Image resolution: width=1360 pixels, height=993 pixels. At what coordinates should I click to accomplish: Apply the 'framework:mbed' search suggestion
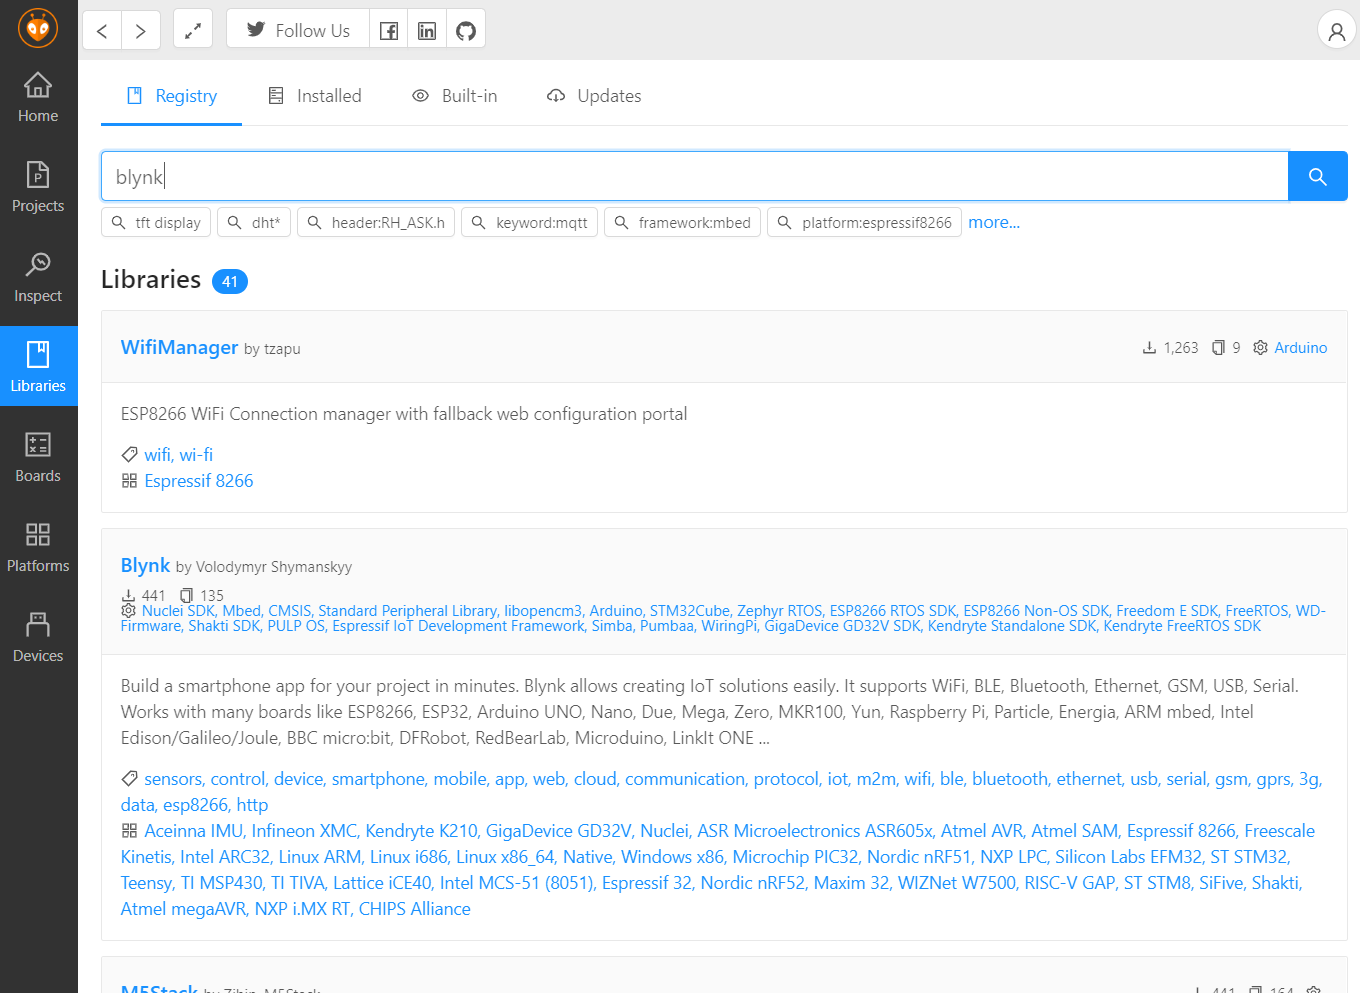[683, 222]
